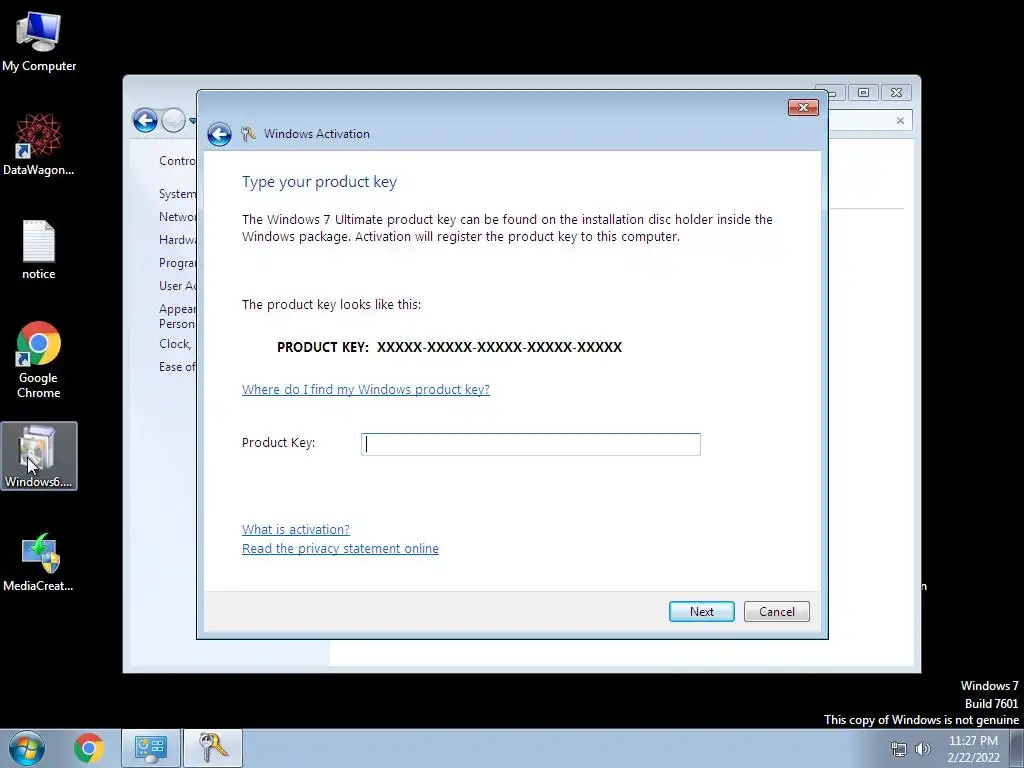Viewport: 1024px width, 768px height.
Task: Open the volume speaker tray icon
Action: click(x=923, y=749)
